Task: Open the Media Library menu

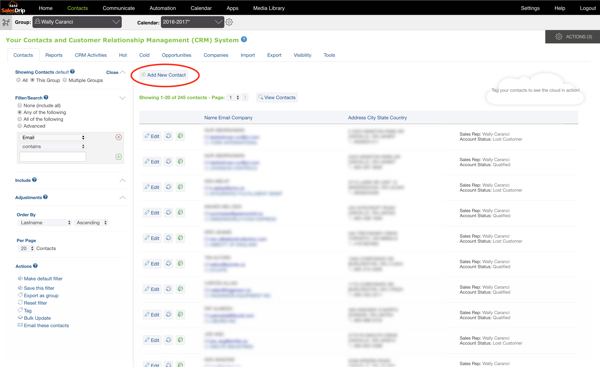Action: (269, 8)
